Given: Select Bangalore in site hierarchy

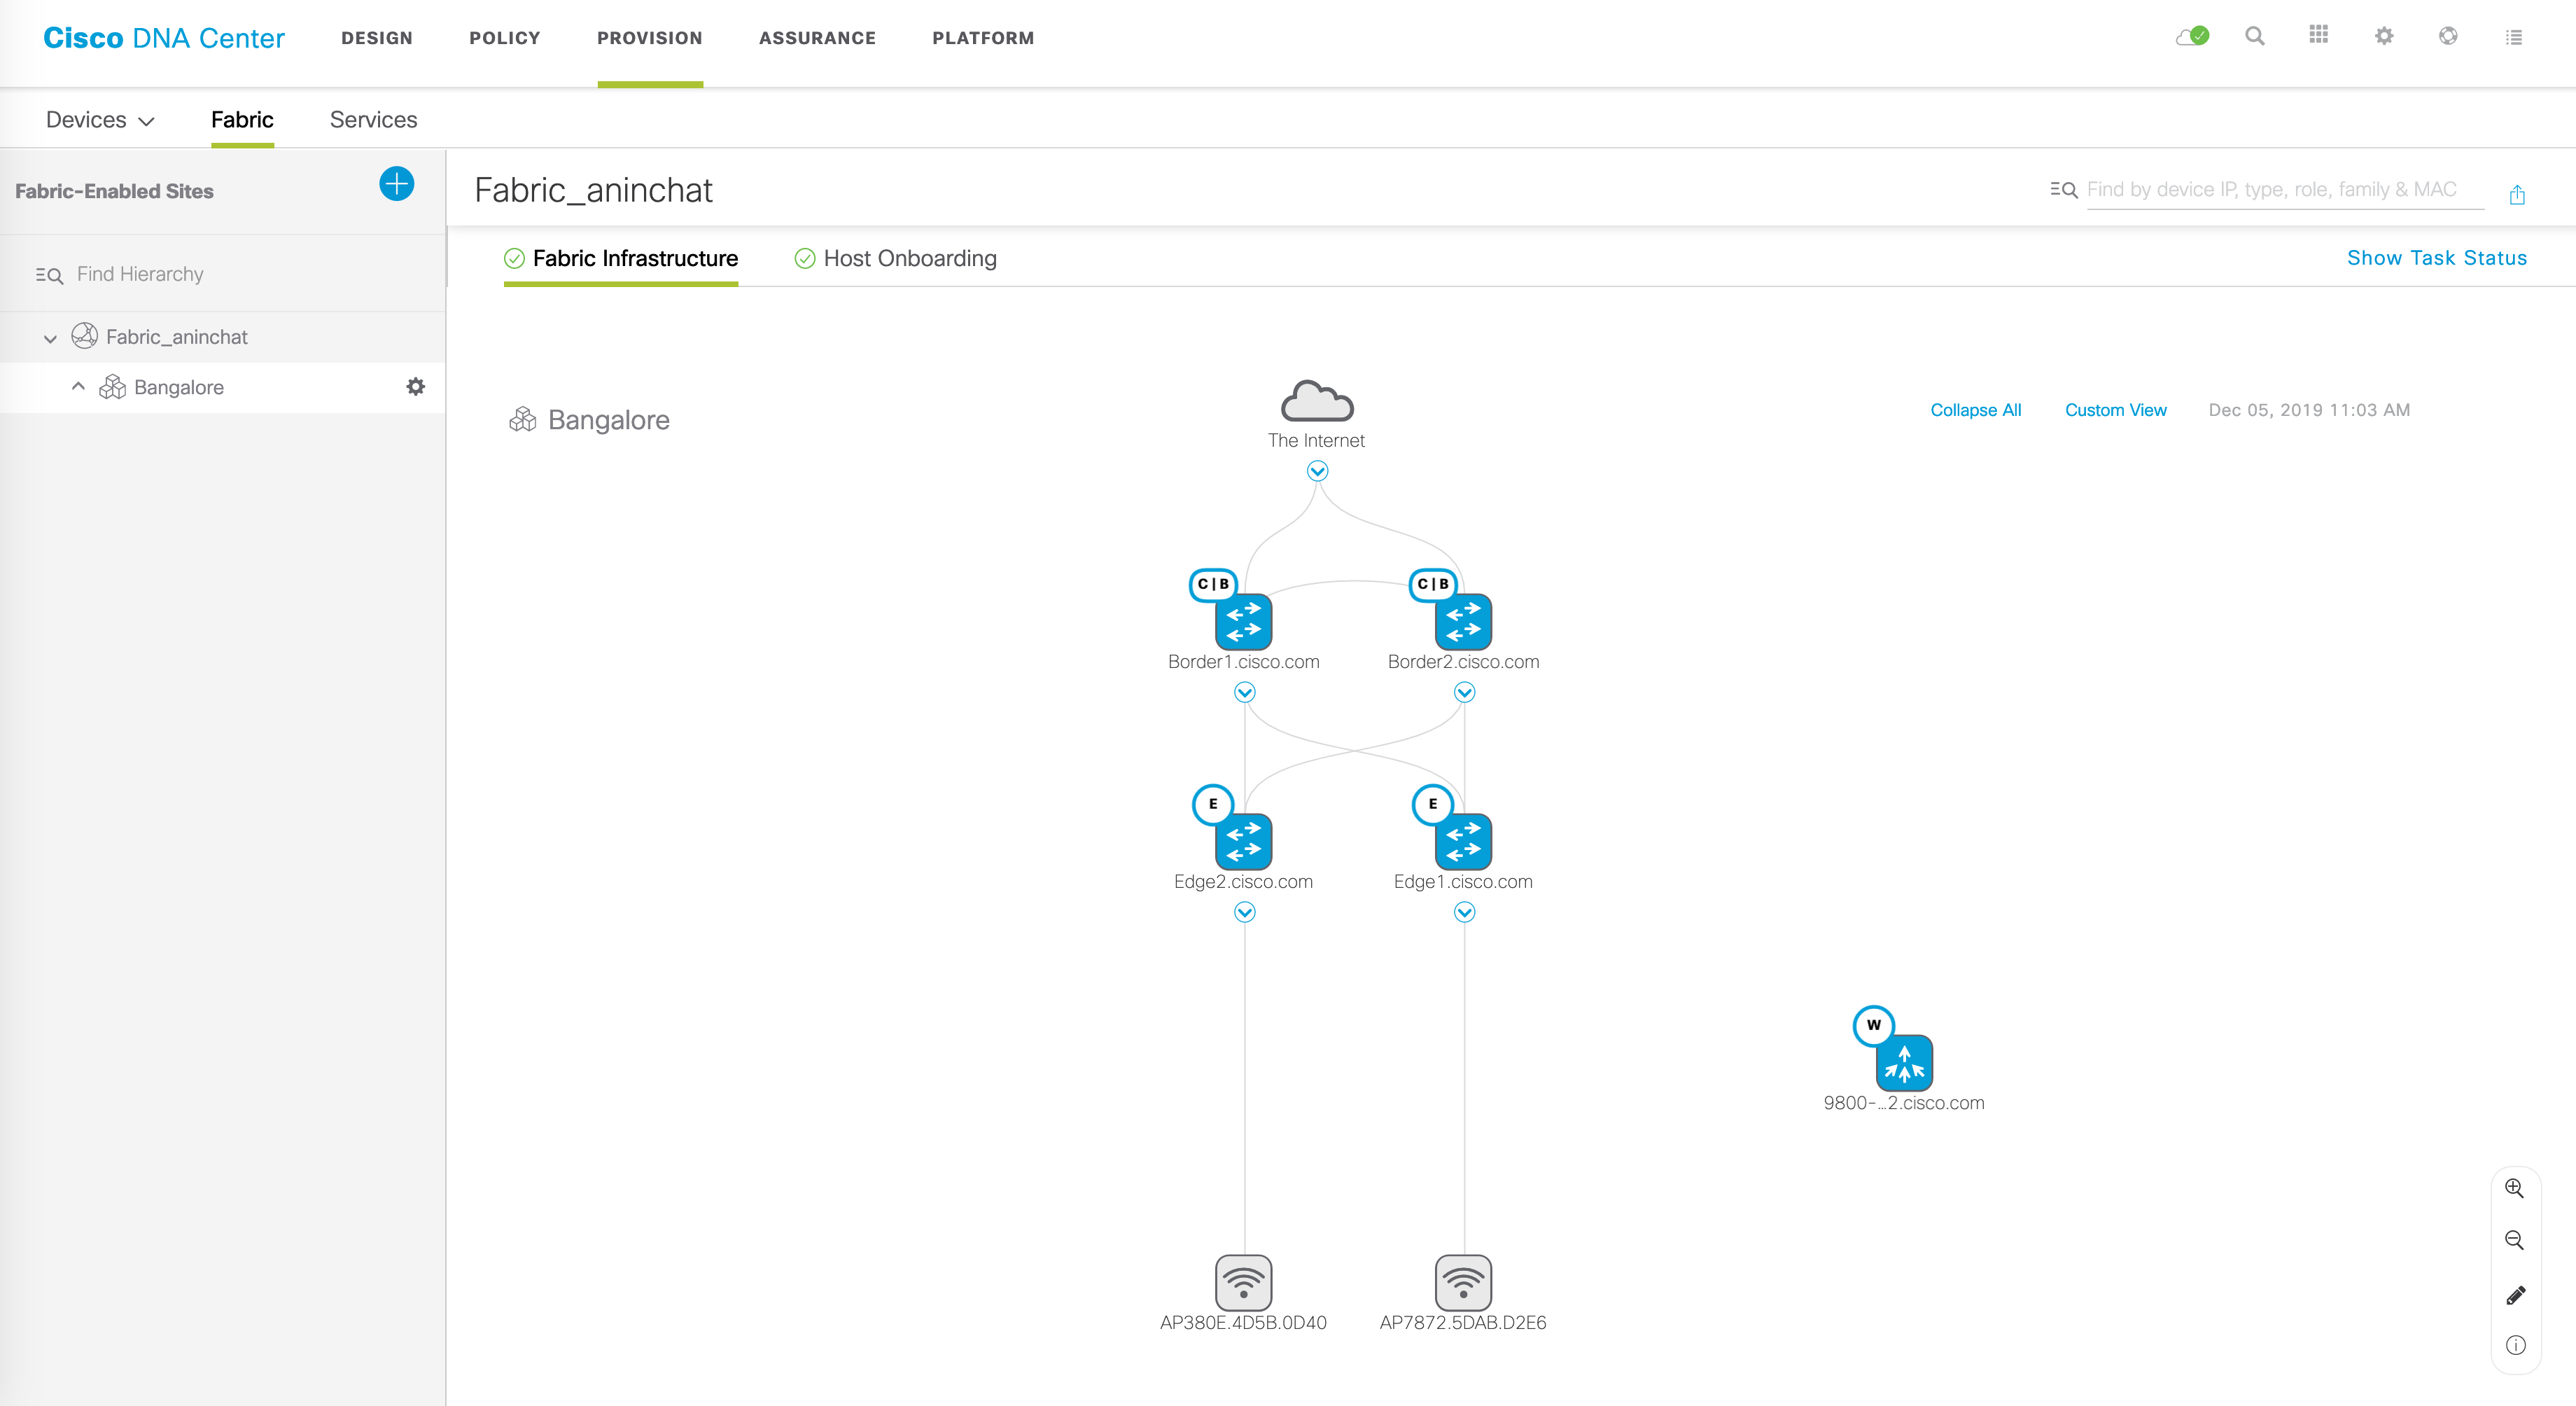Looking at the screenshot, I should point(179,388).
